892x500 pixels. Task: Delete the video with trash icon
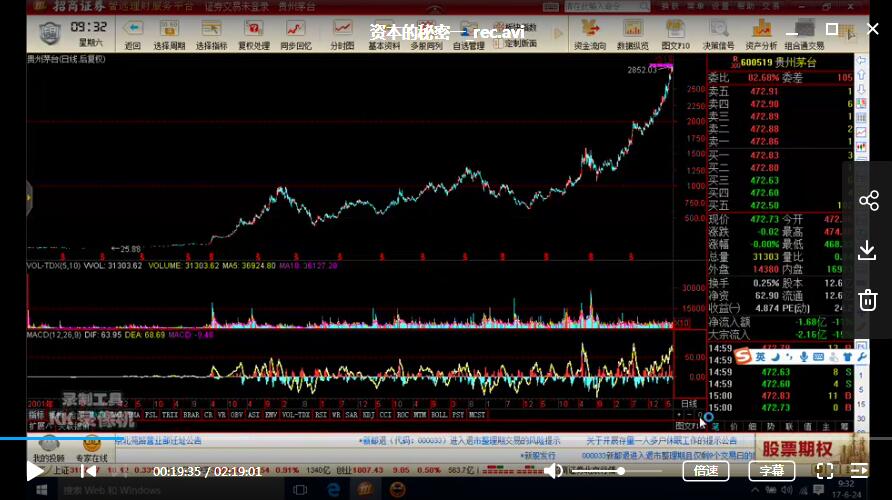(868, 300)
